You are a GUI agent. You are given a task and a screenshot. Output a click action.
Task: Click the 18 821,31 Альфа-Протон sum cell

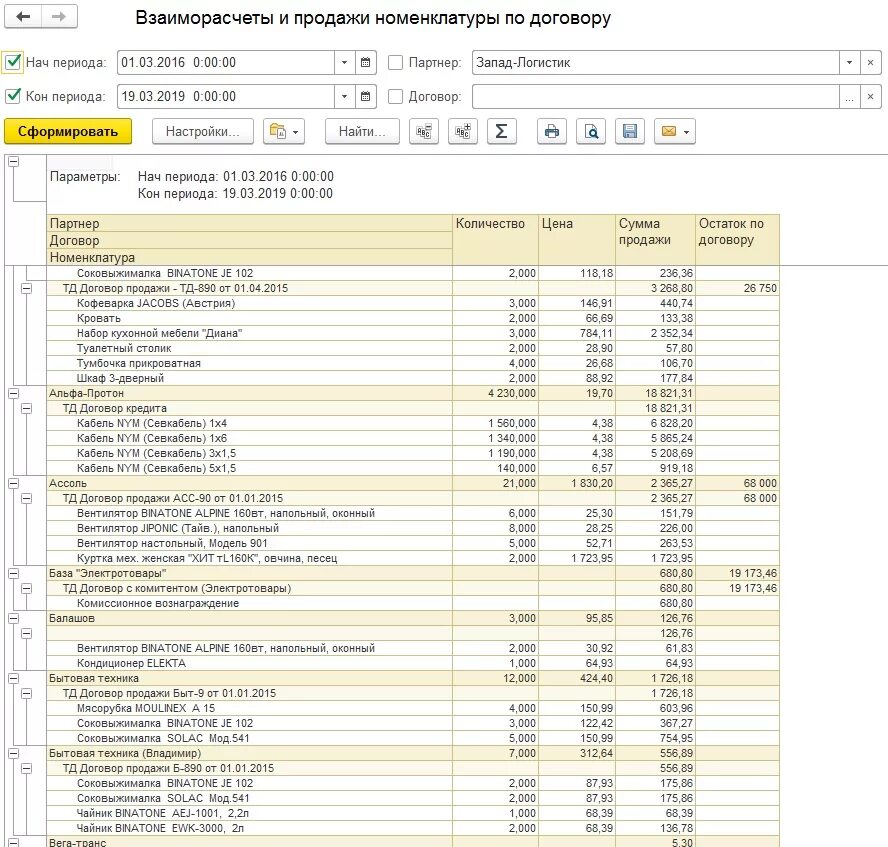point(655,393)
